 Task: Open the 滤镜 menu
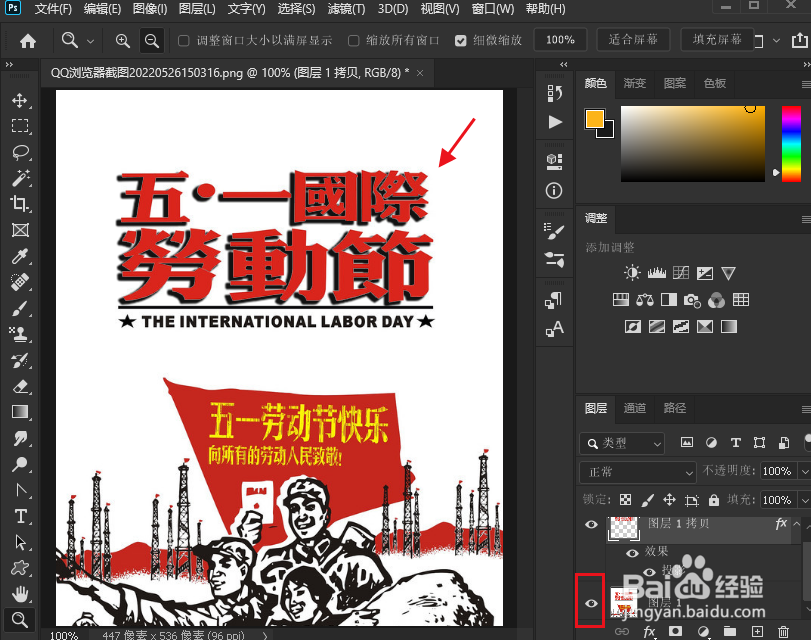346,9
